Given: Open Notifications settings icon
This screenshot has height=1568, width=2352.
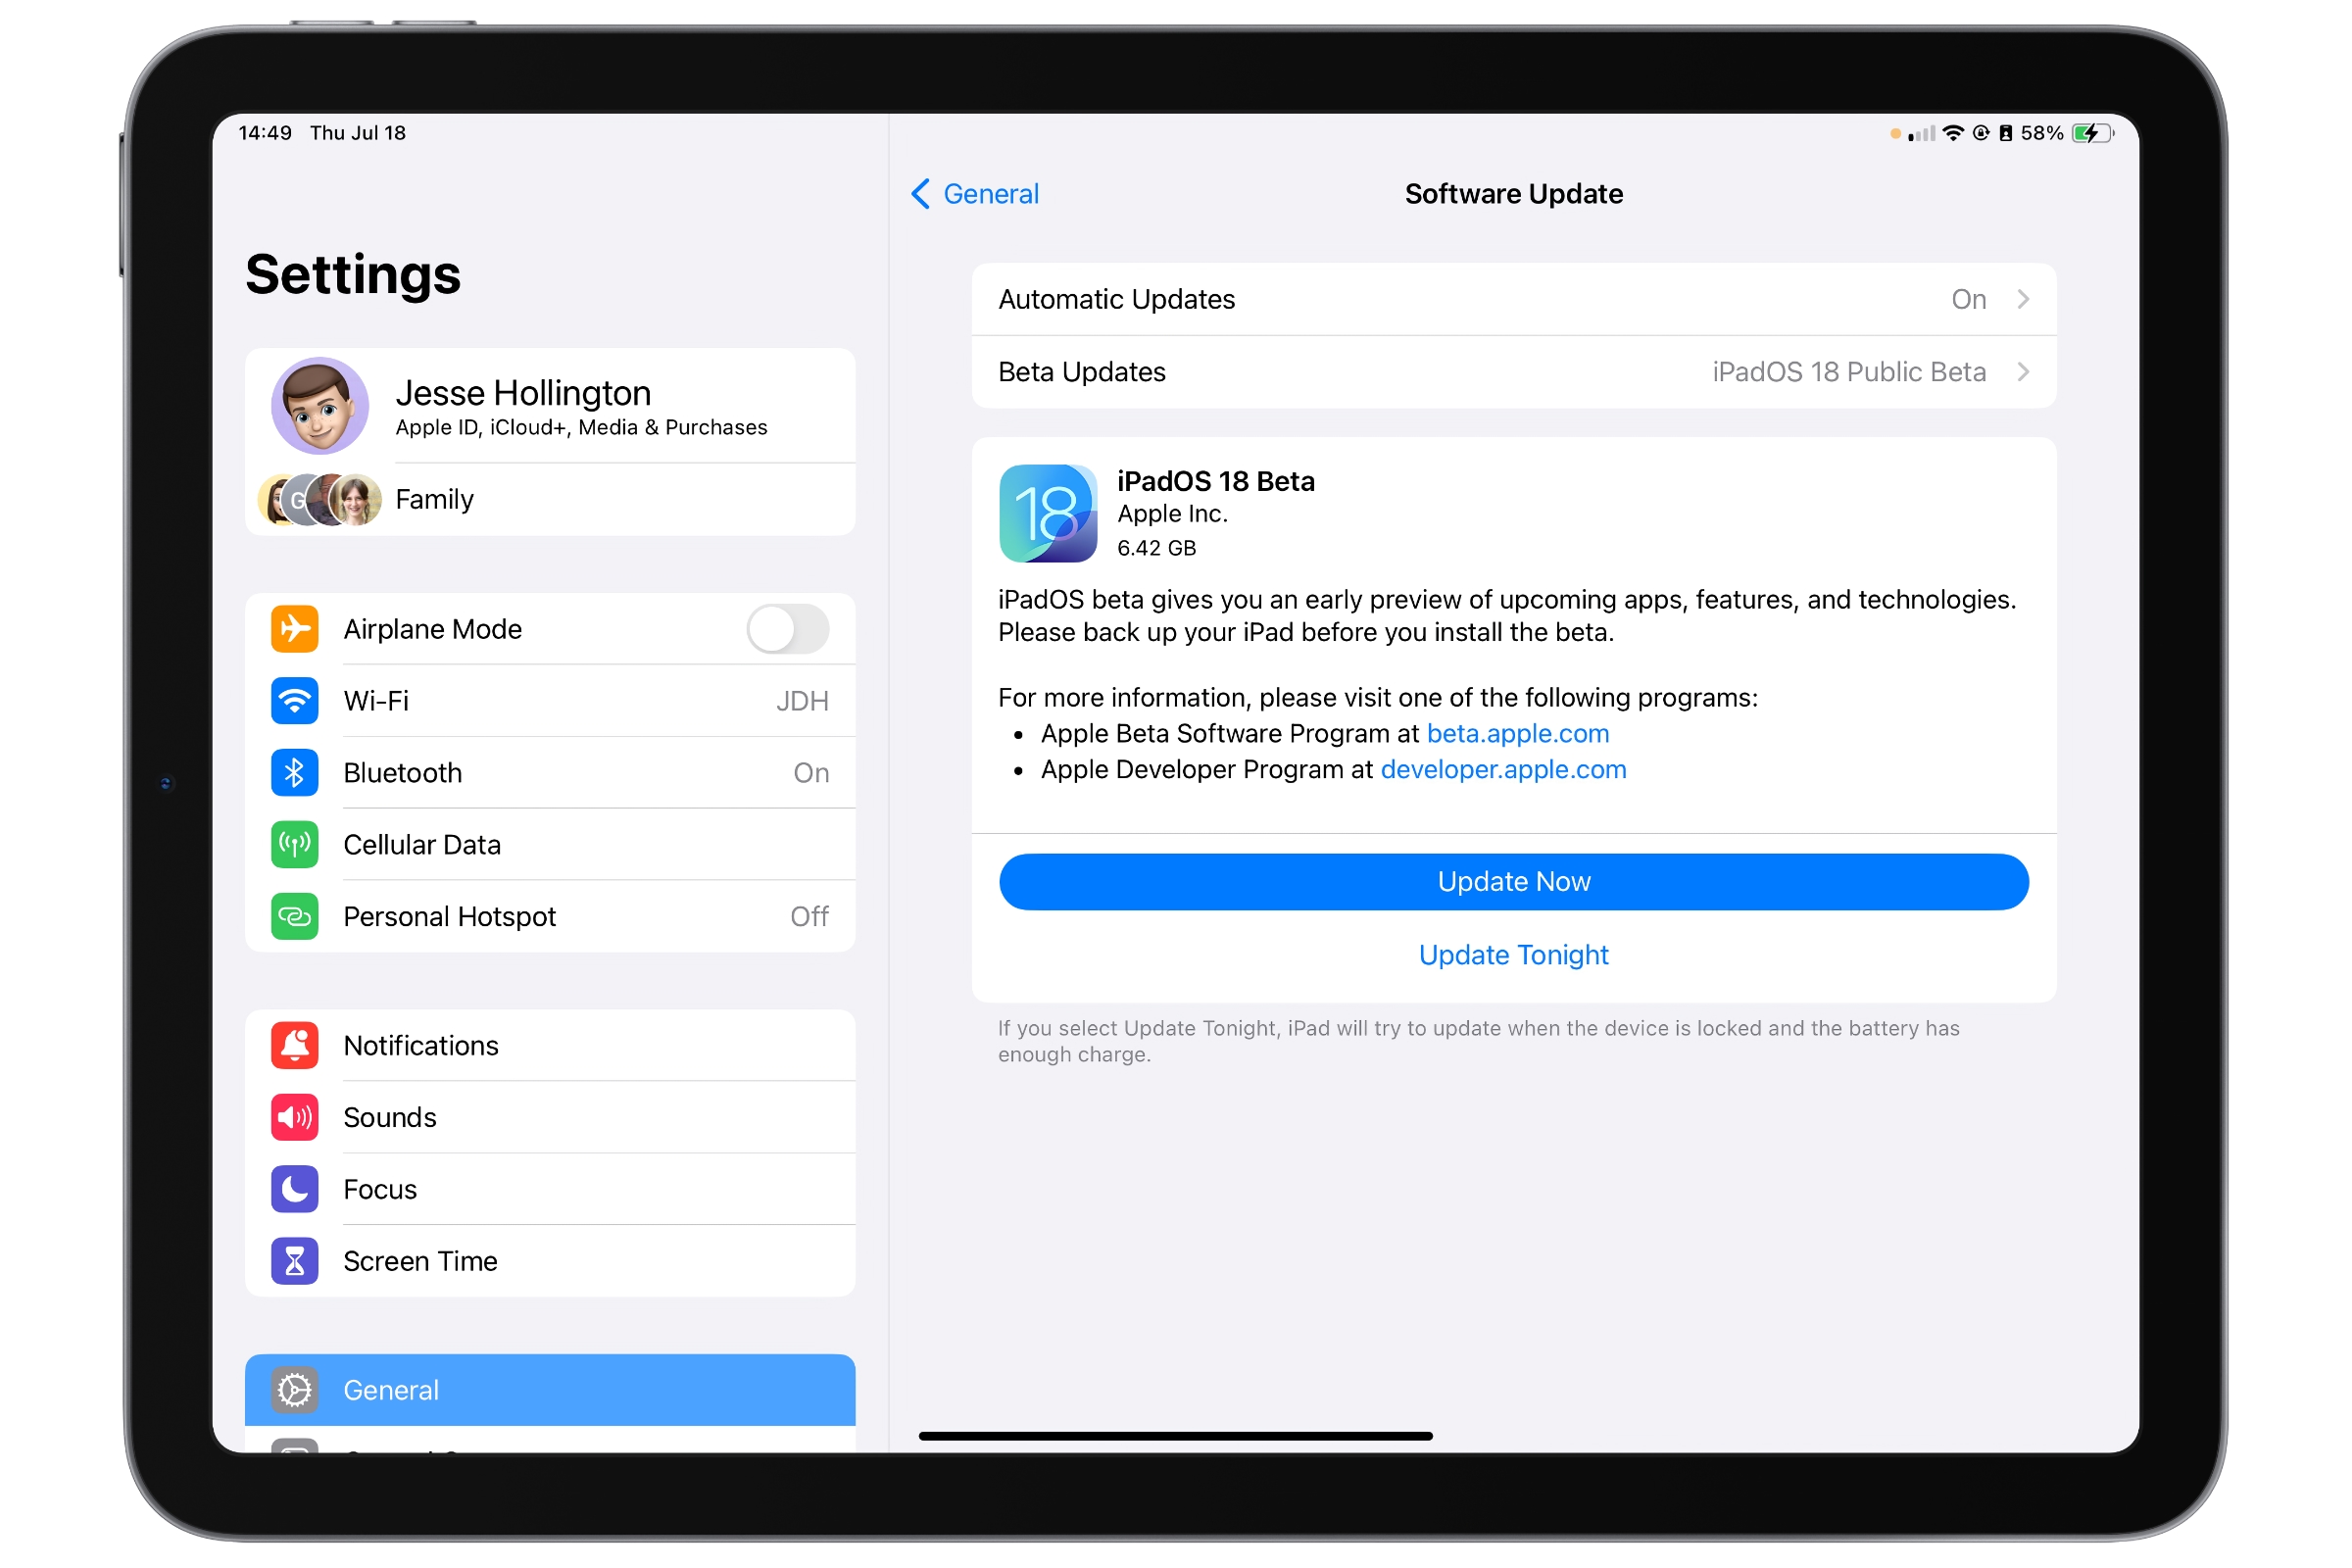Looking at the screenshot, I should (x=294, y=1045).
